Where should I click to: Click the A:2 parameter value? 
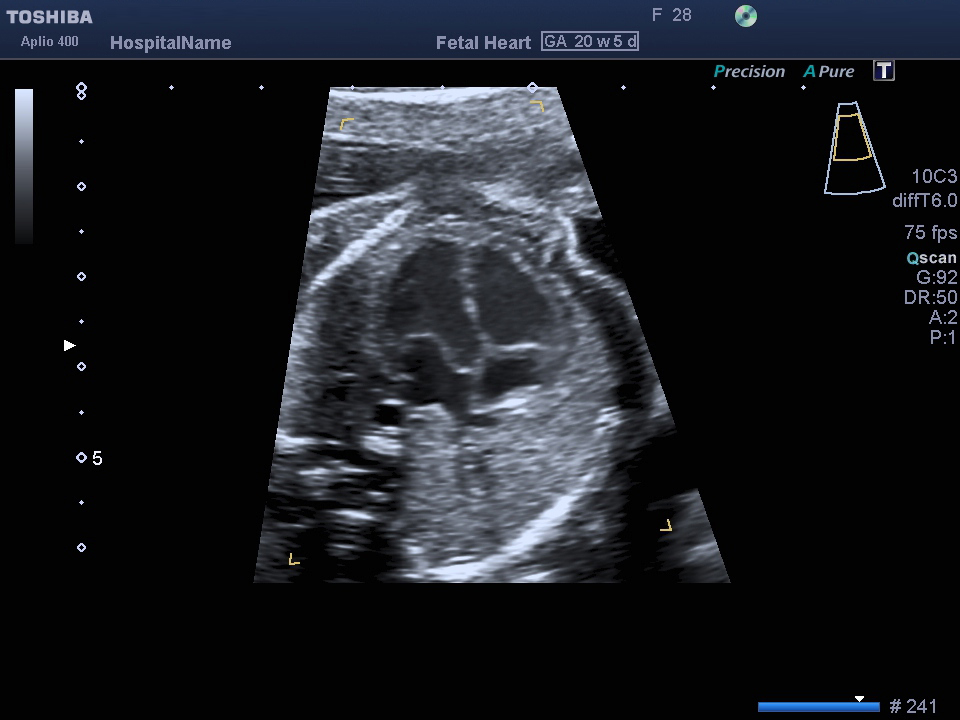942,317
